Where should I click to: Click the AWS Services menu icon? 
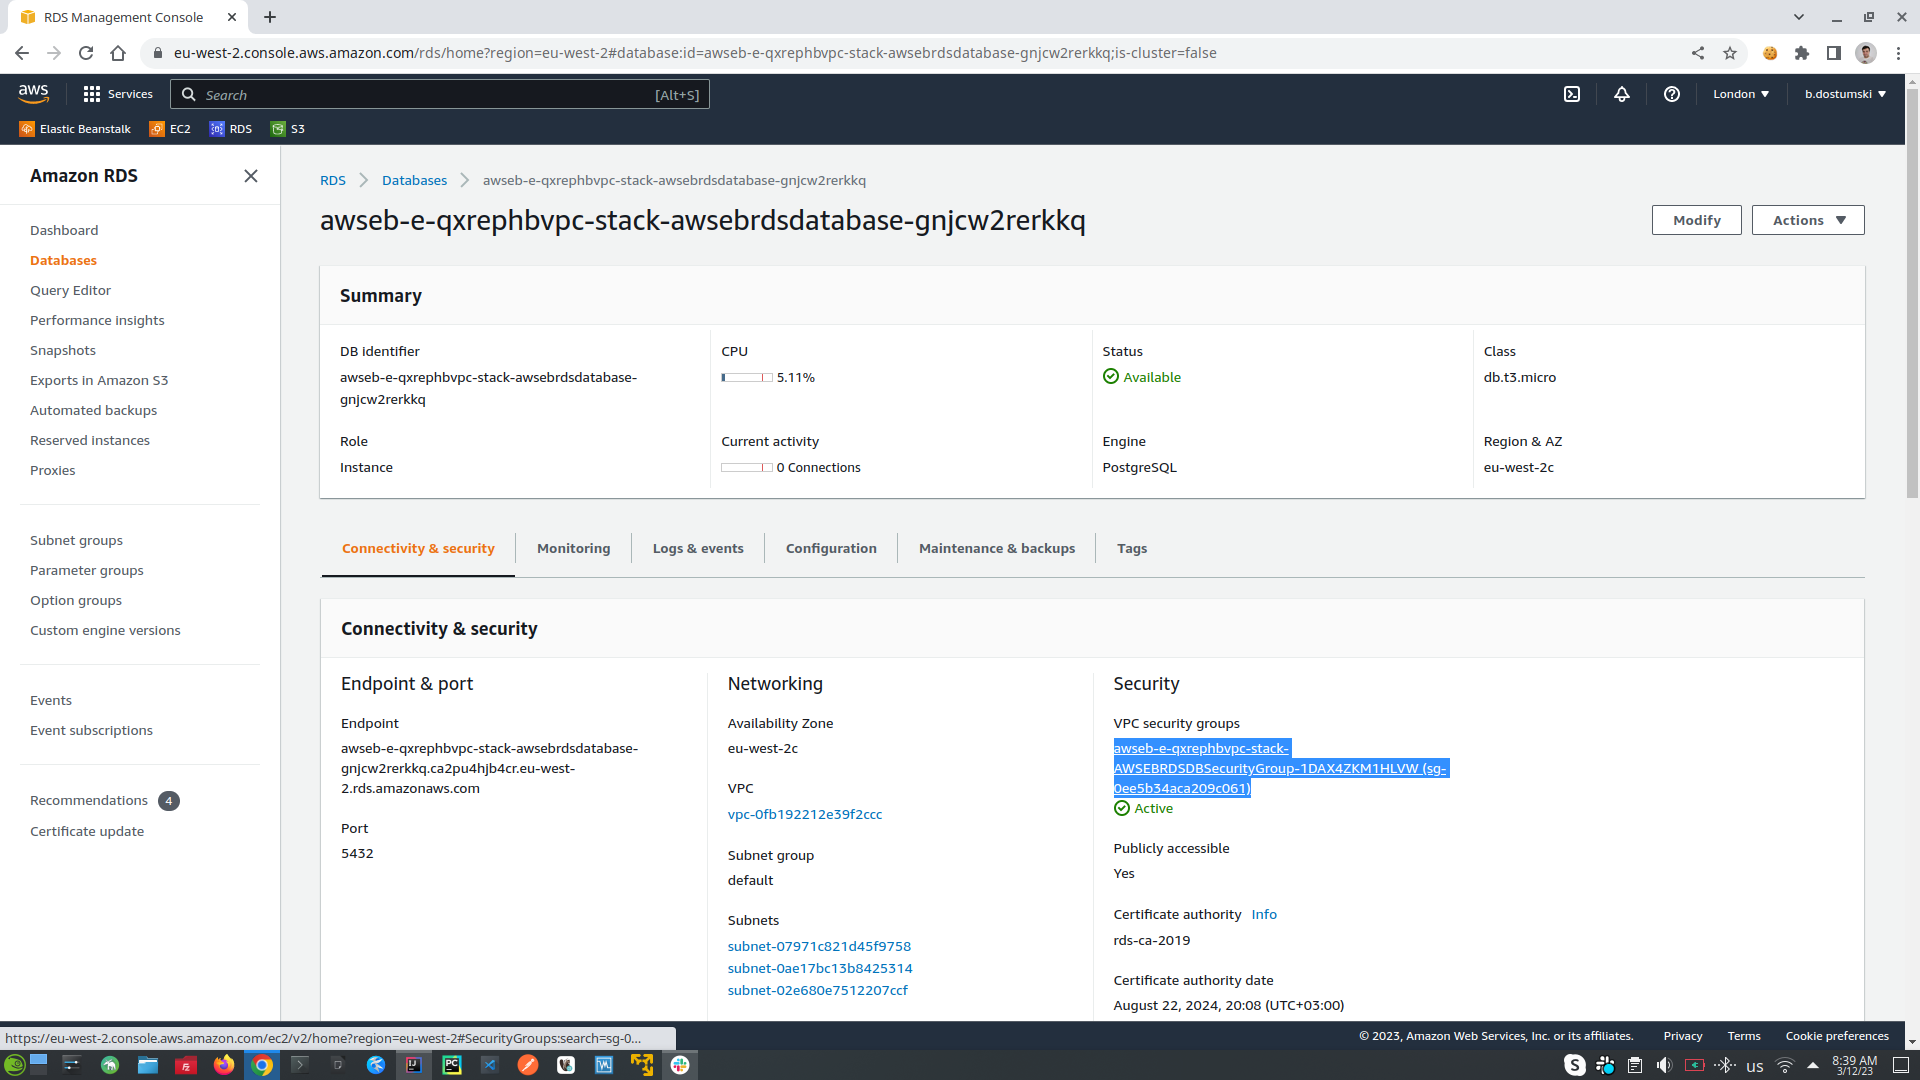(91, 94)
